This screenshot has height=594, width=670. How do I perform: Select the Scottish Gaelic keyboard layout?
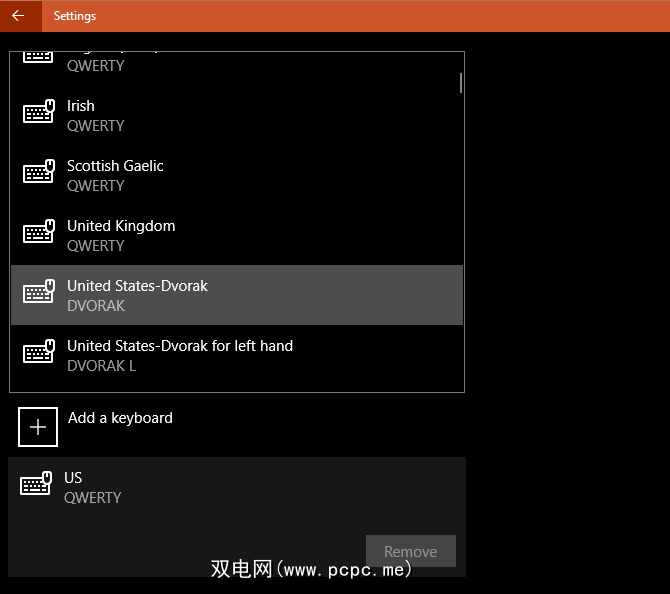pos(237,175)
